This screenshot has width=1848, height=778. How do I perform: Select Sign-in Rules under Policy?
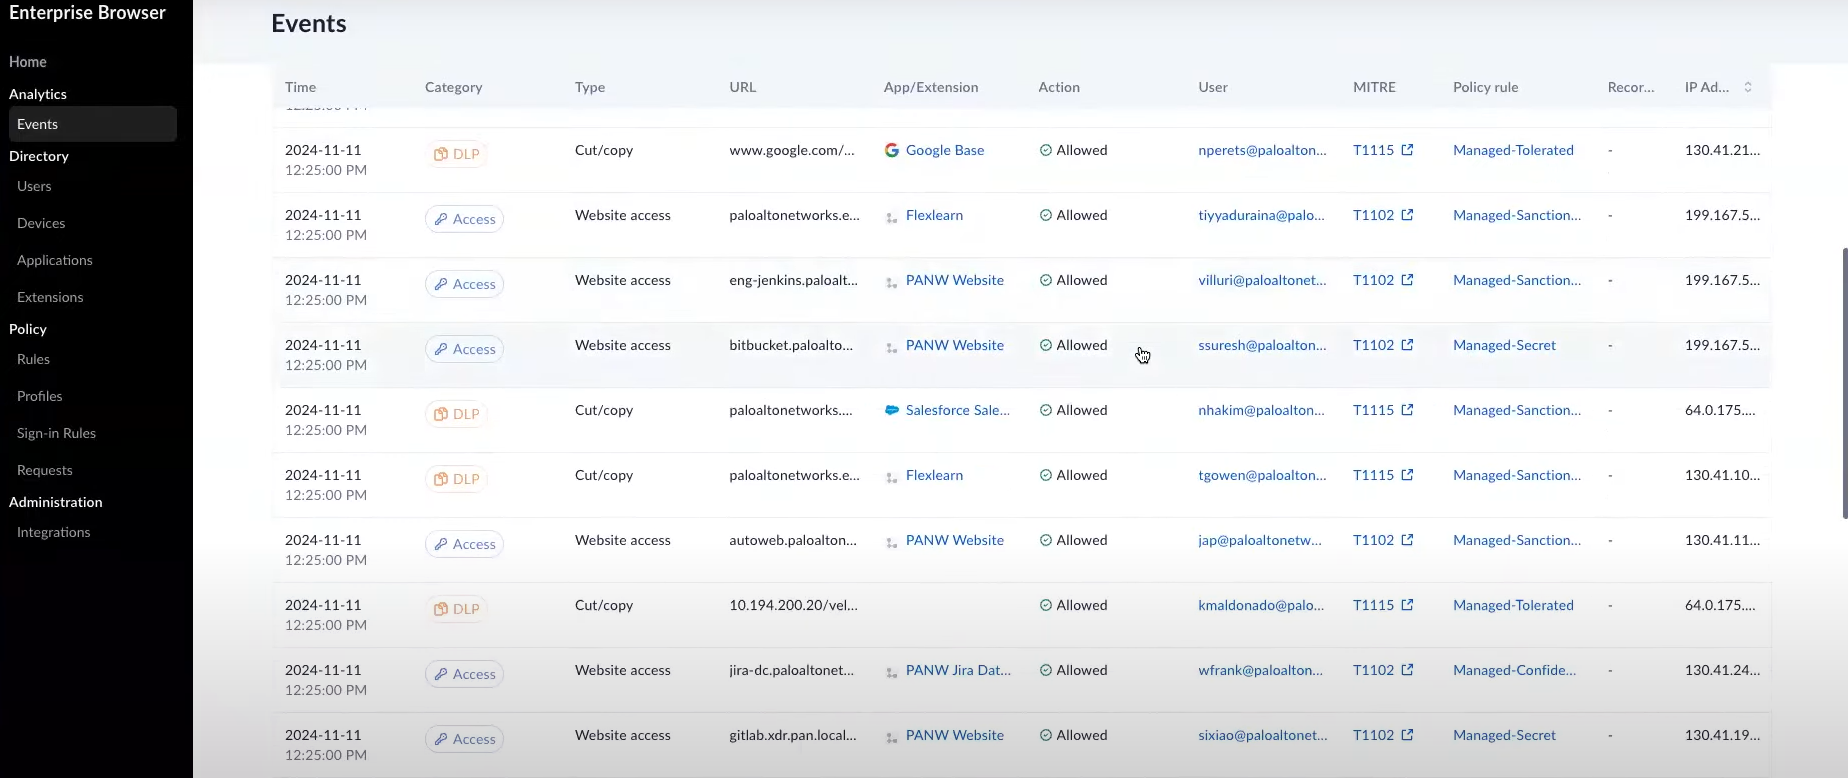point(56,433)
